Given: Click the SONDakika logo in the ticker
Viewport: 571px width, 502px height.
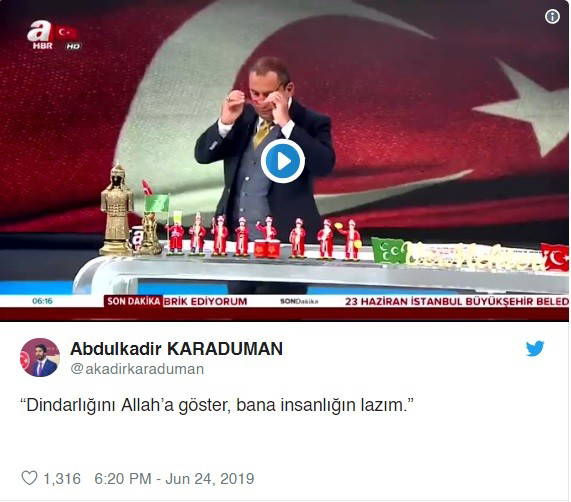Looking at the screenshot, I should (299, 301).
